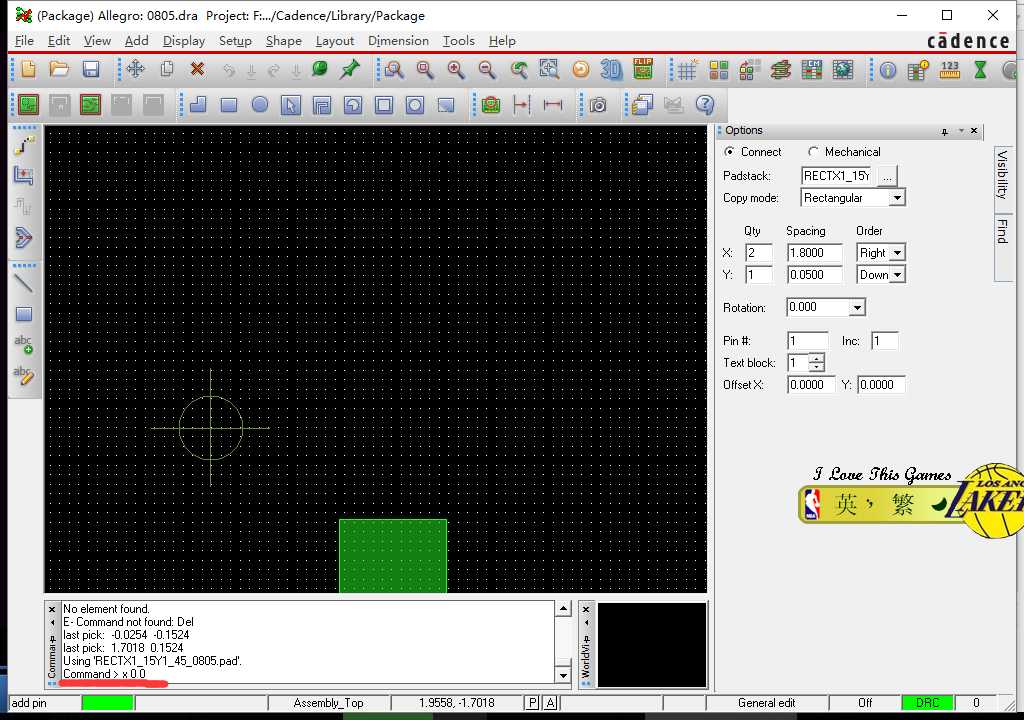Switch to the Visibility tab
The width and height of the screenshot is (1024, 720).
point(1002,173)
